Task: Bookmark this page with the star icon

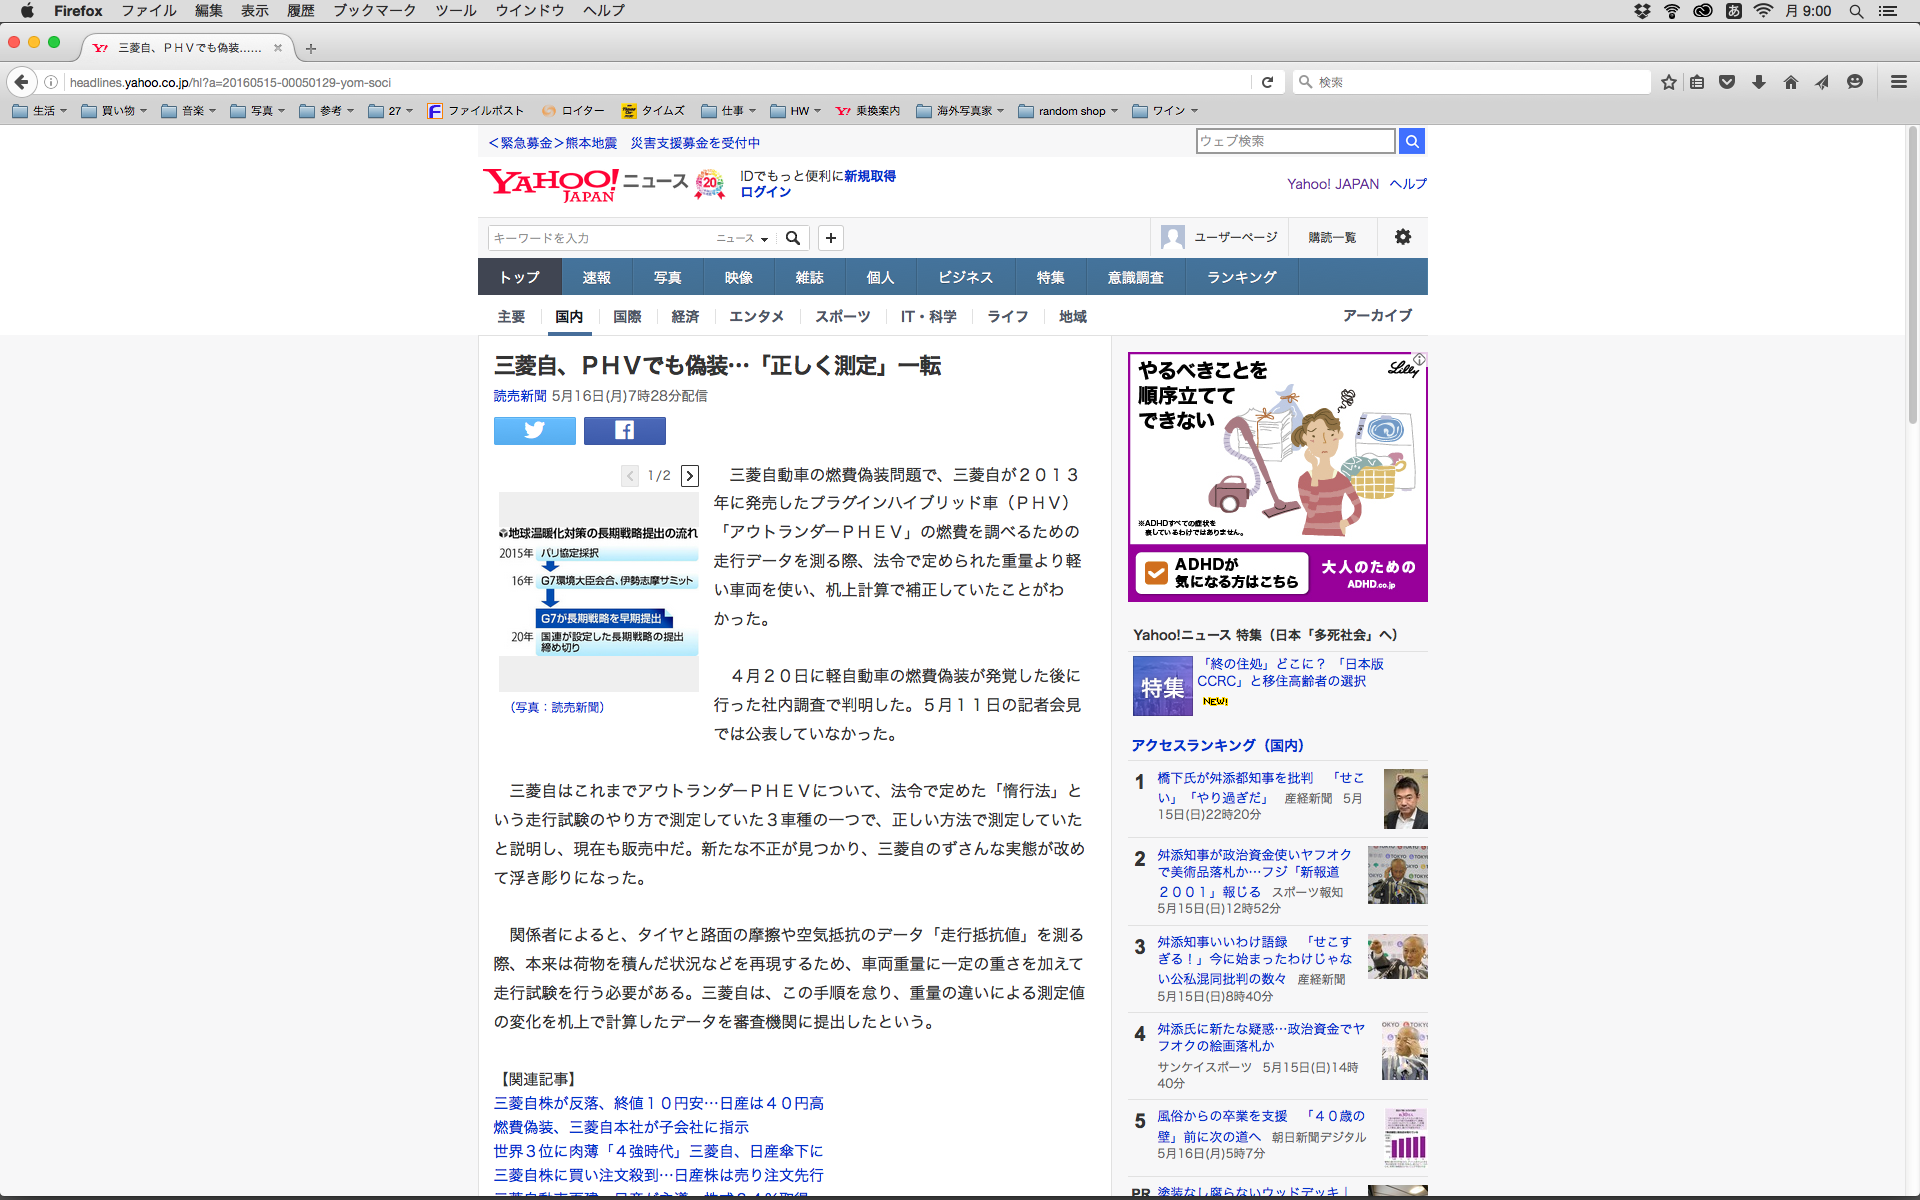Action: pyautogui.click(x=1668, y=82)
